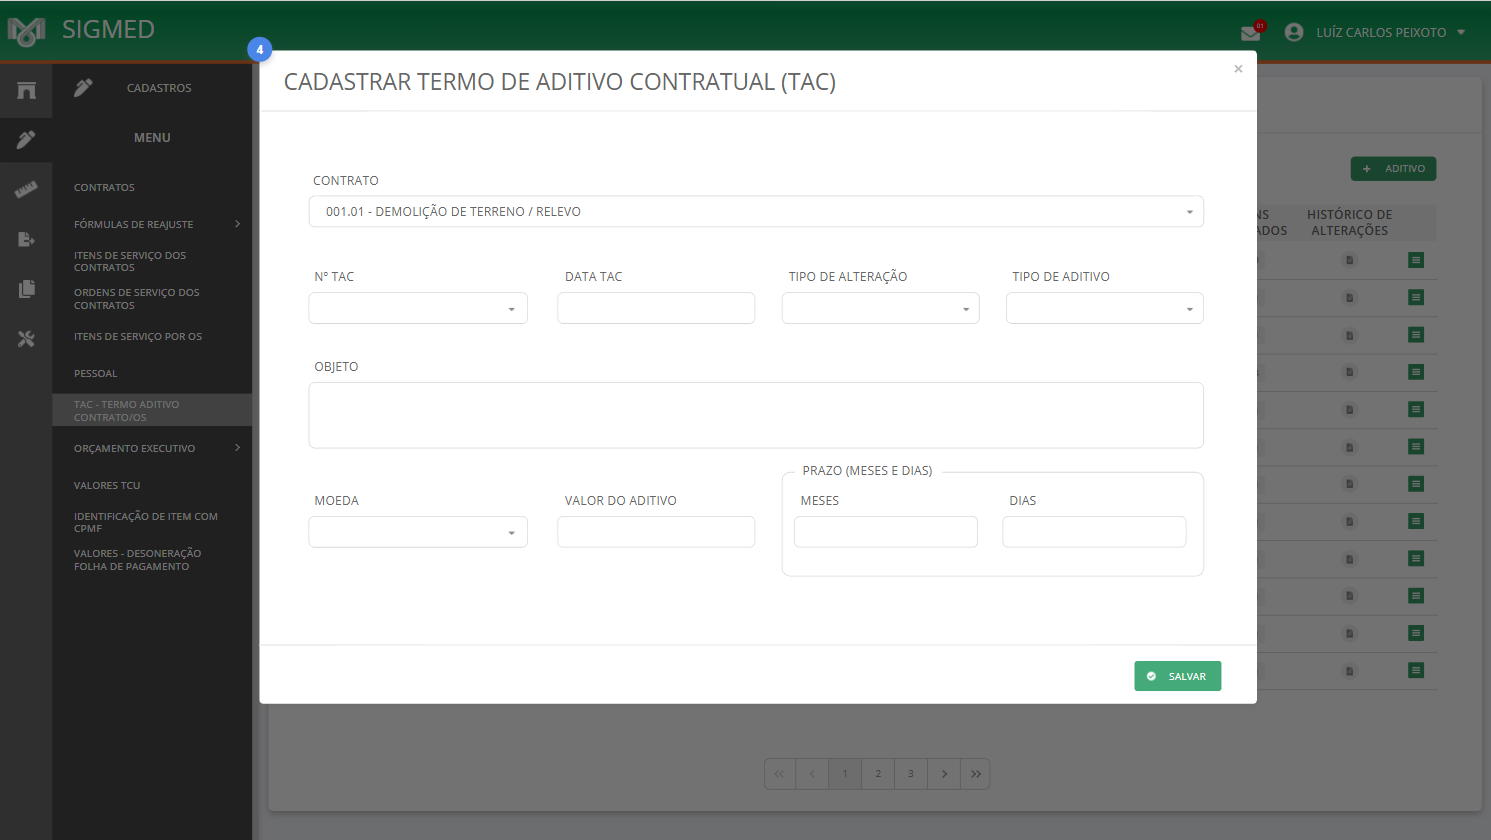Open the TIPO DE ALTERAÇÃO dropdown
The width and height of the screenshot is (1491, 840).
(881, 308)
